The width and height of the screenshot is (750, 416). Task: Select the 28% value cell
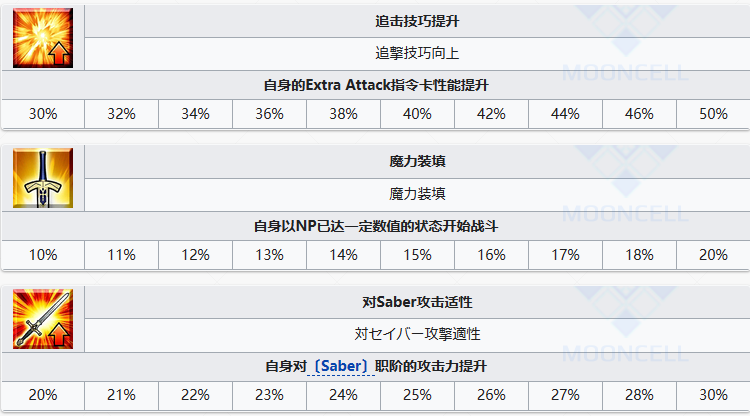tap(639, 396)
